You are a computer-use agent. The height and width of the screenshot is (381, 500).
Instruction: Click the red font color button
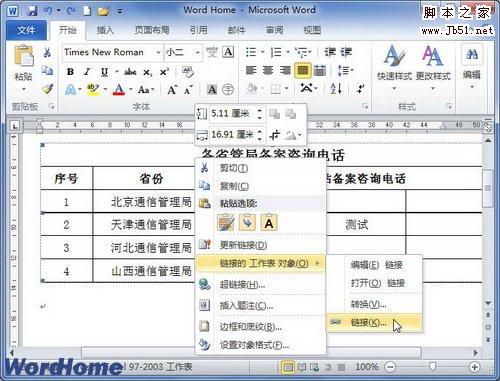tap(119, 89)
